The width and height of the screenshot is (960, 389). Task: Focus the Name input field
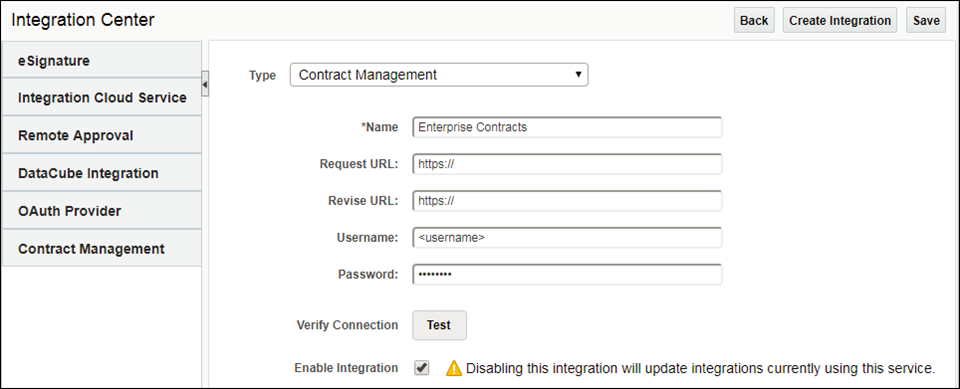(567, 127)
